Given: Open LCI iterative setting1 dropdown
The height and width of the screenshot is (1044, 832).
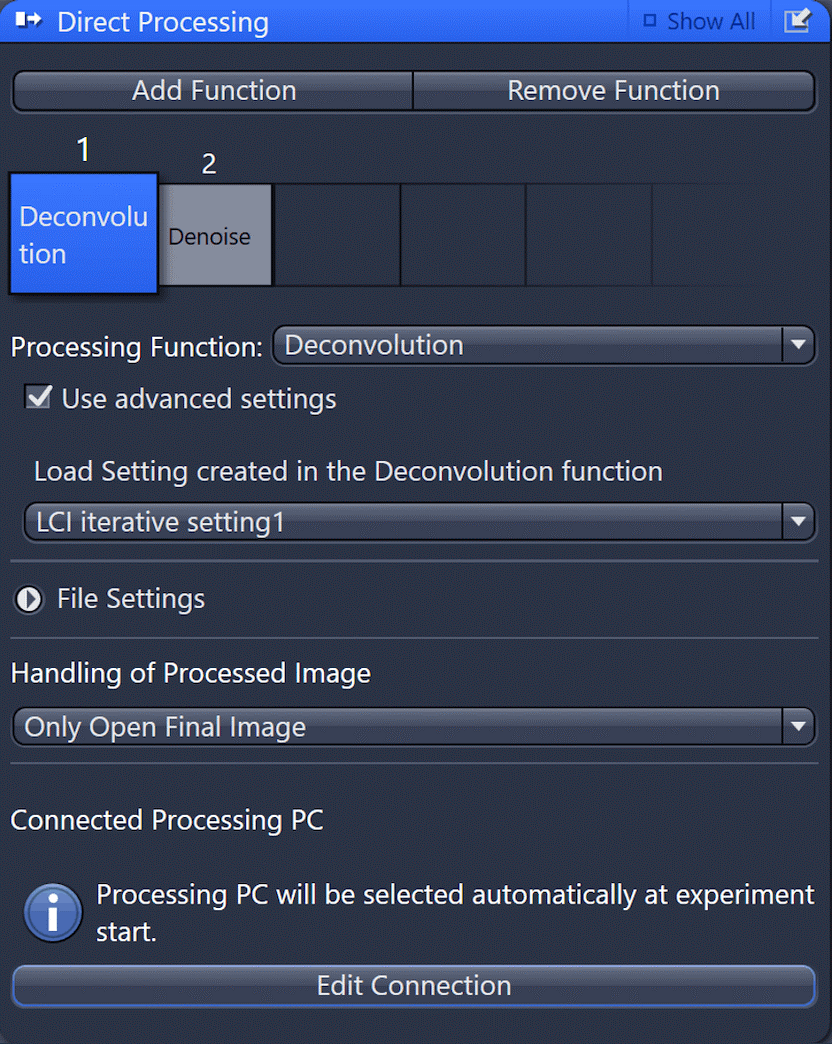Looking at the screenshot, I should (419, 522).
